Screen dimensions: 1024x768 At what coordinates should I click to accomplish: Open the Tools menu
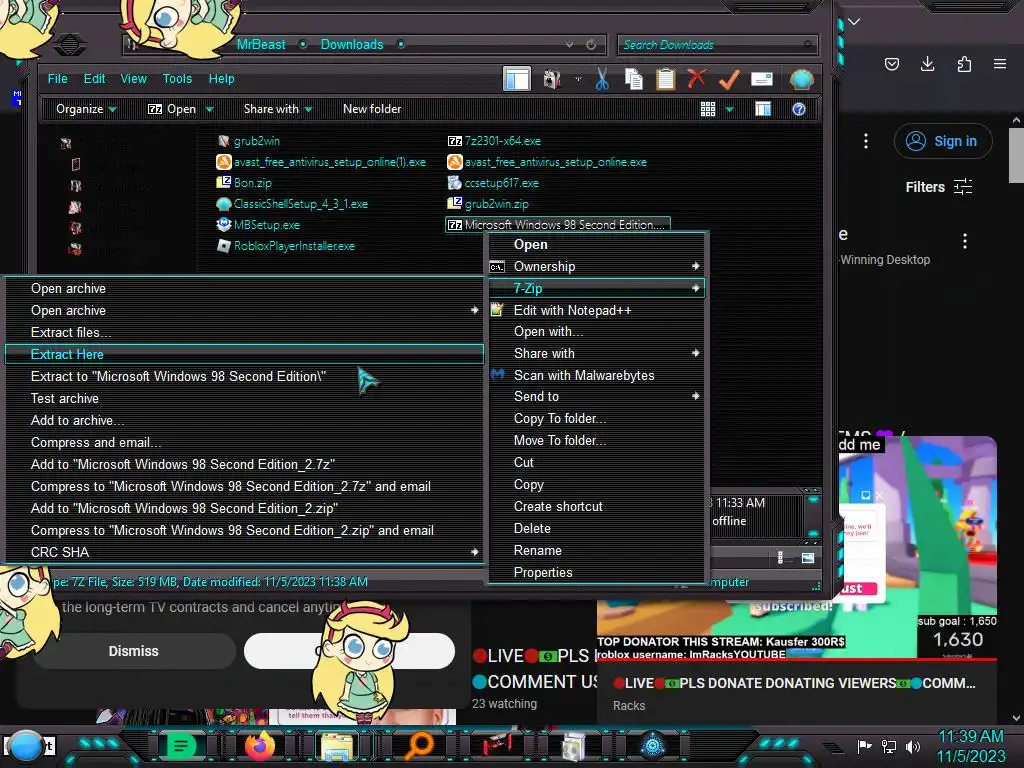[x=177, y=79]
